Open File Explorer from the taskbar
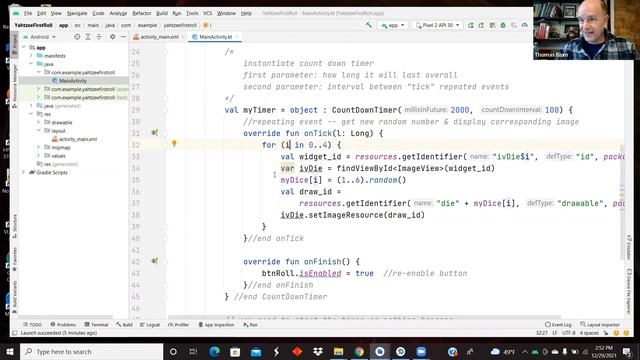 (338, 351)
